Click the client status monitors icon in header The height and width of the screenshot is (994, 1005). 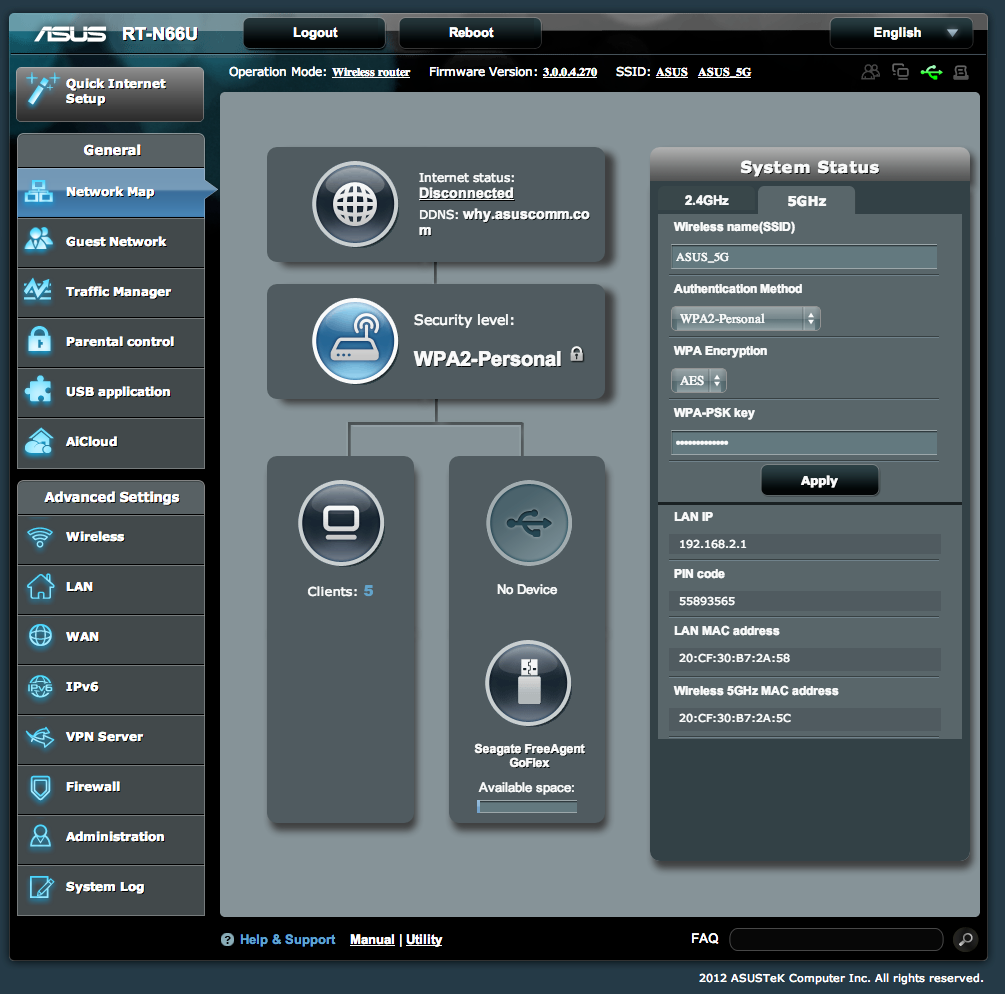(x=901, y=72)
